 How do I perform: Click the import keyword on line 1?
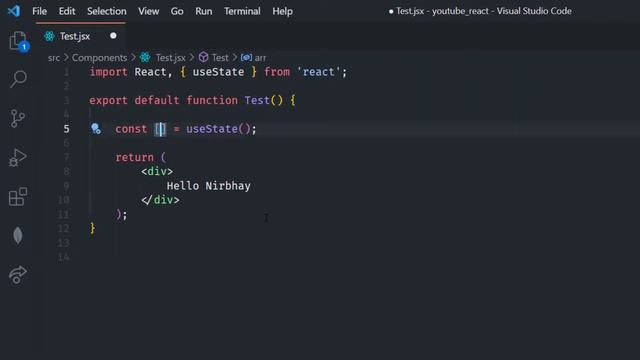pos(109,72)
